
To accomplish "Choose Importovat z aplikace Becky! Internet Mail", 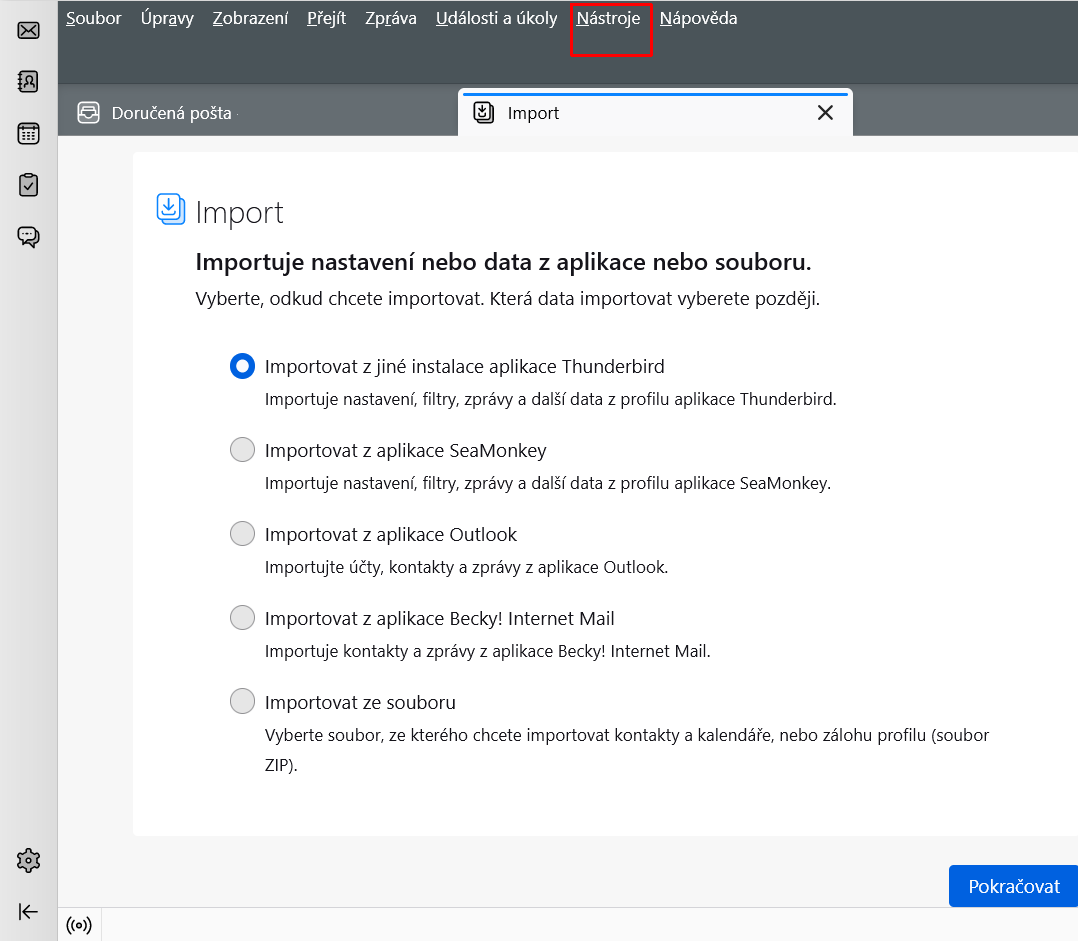I will (242, 618).
